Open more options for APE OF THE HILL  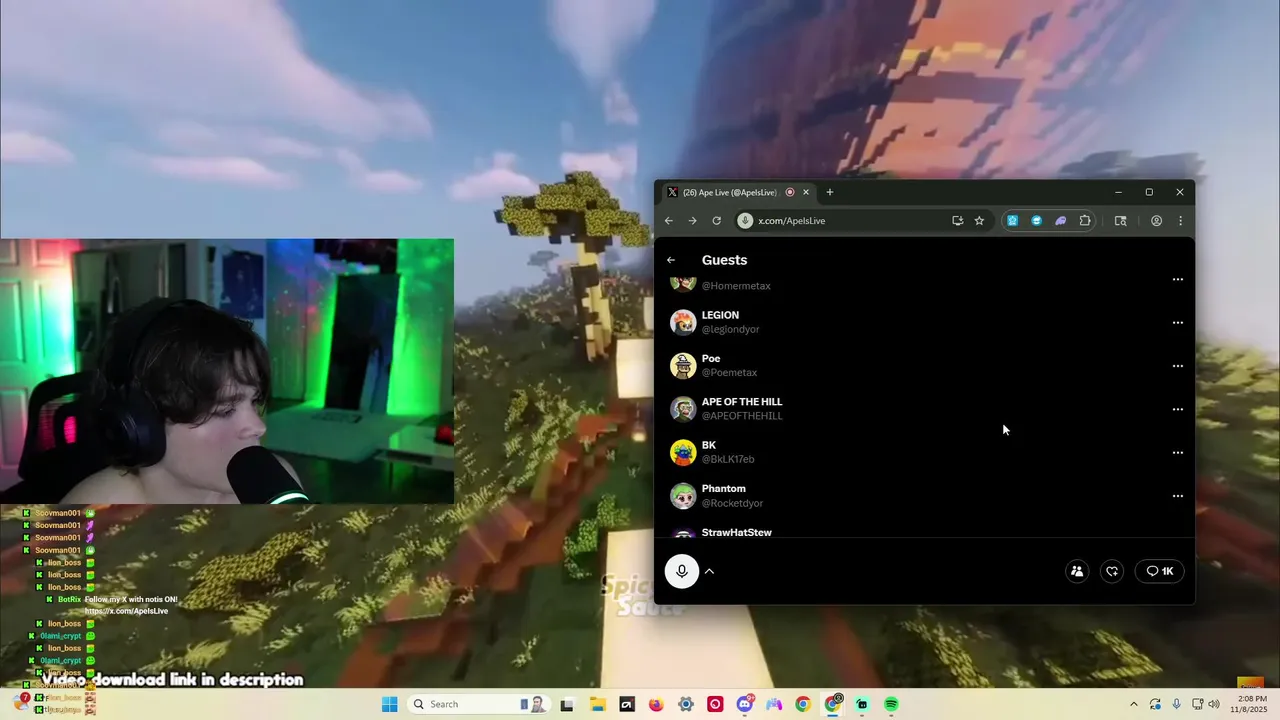tap(1177, 409)
